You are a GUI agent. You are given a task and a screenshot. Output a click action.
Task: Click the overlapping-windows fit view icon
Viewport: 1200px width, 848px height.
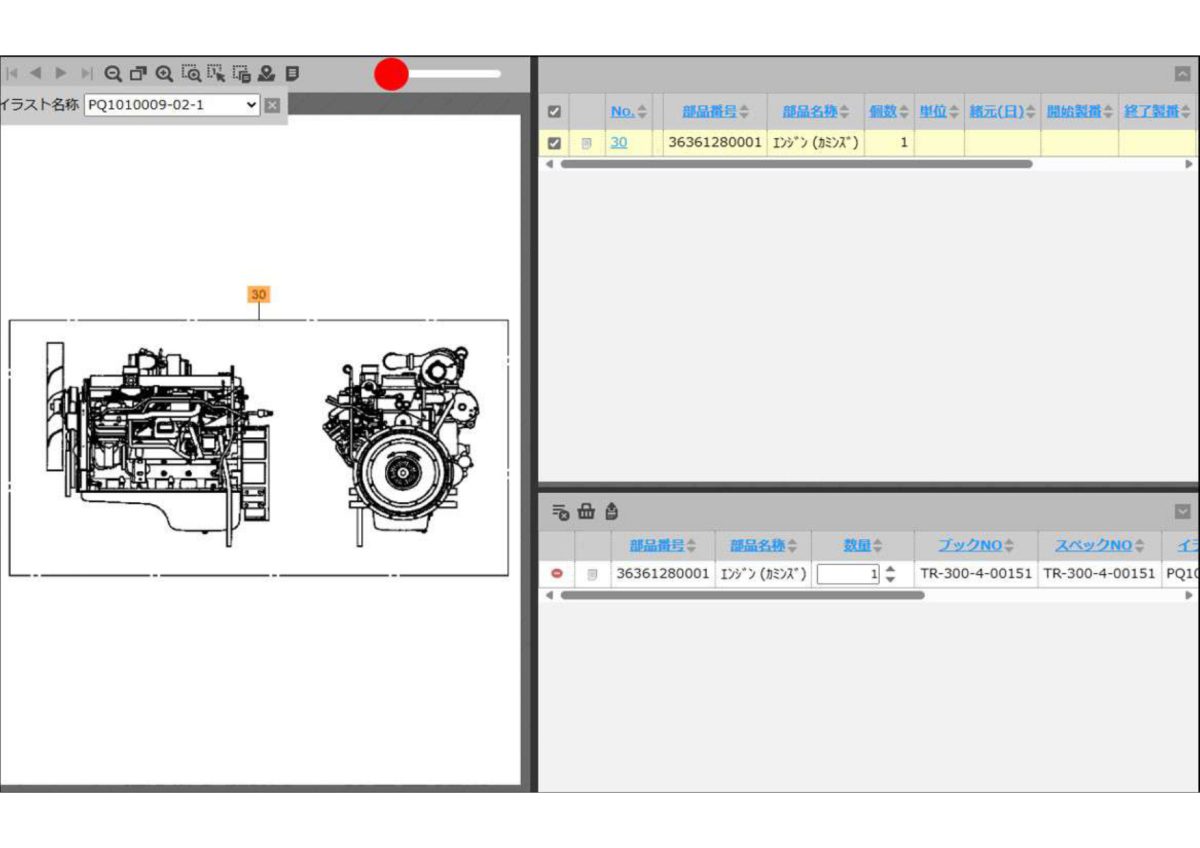coord(138,73)
